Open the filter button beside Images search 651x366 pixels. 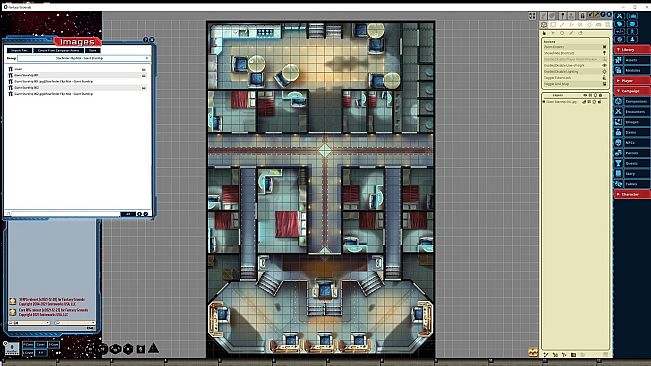pos(128,214)
